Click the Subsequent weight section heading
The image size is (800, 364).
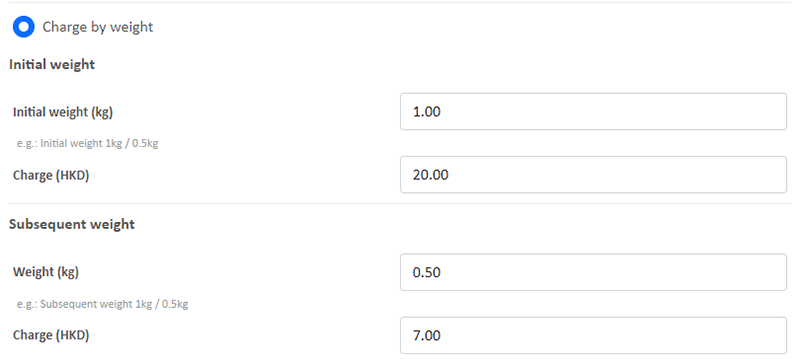point(72,224)
